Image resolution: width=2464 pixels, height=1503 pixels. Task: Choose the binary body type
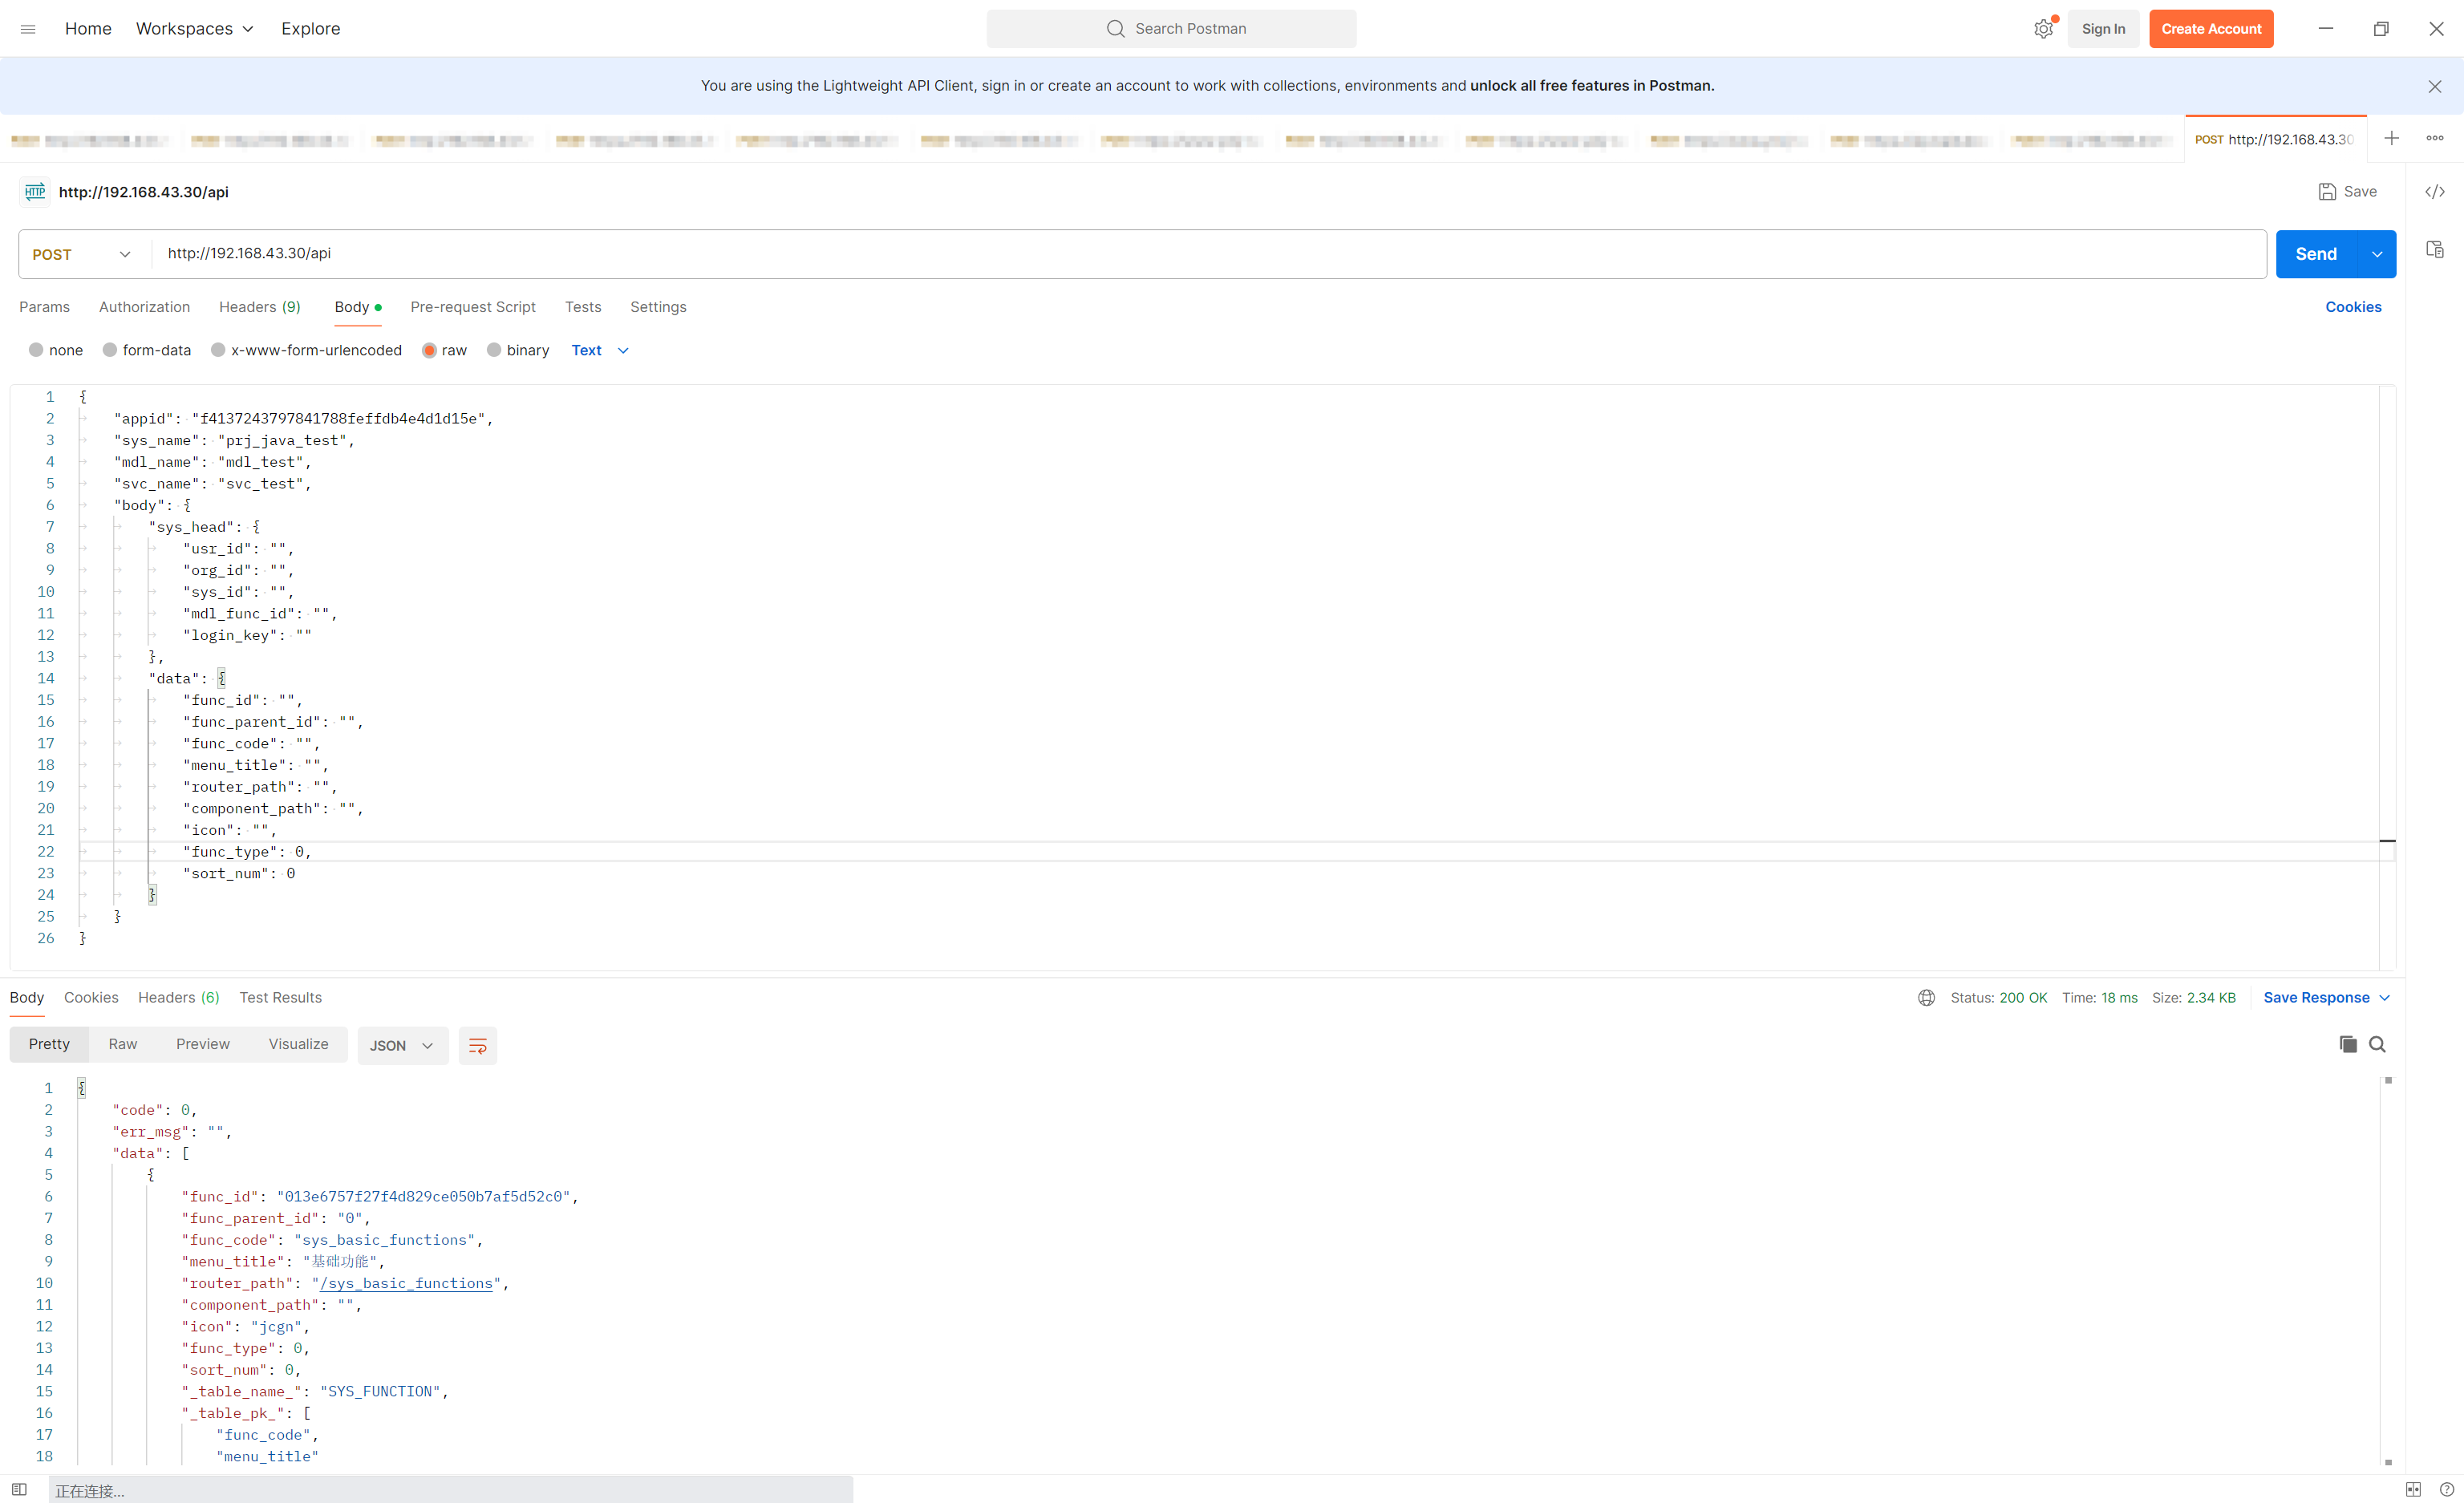point(517,350)
